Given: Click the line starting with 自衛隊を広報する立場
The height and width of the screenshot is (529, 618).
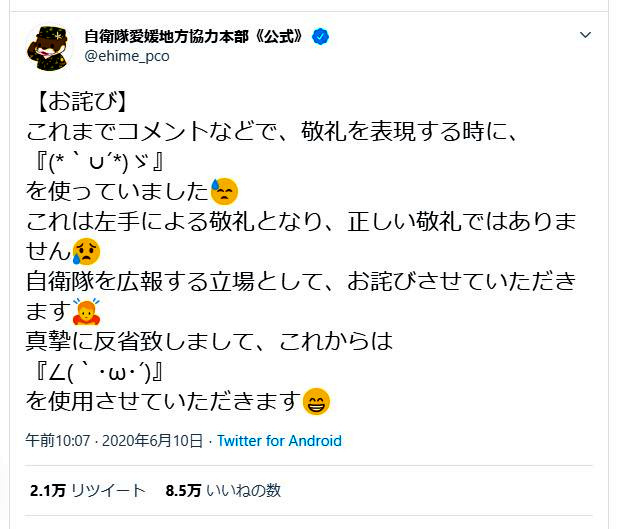Looking at the screenshot, I should 300,280.
